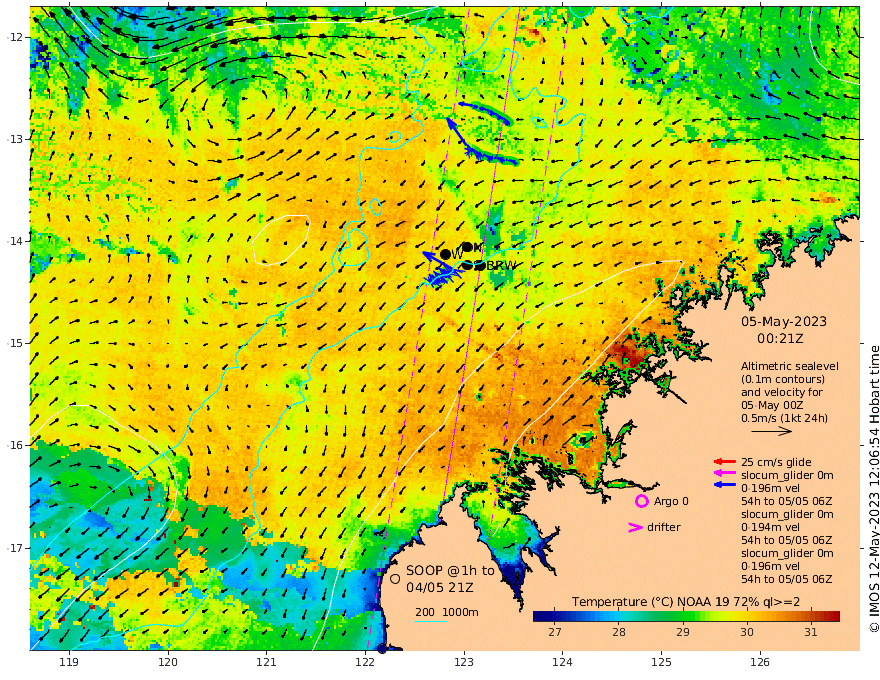Viewport: 880px width, 680px height.
Task: Click longitude axis label 126
Action: click(x=760, y=662)
